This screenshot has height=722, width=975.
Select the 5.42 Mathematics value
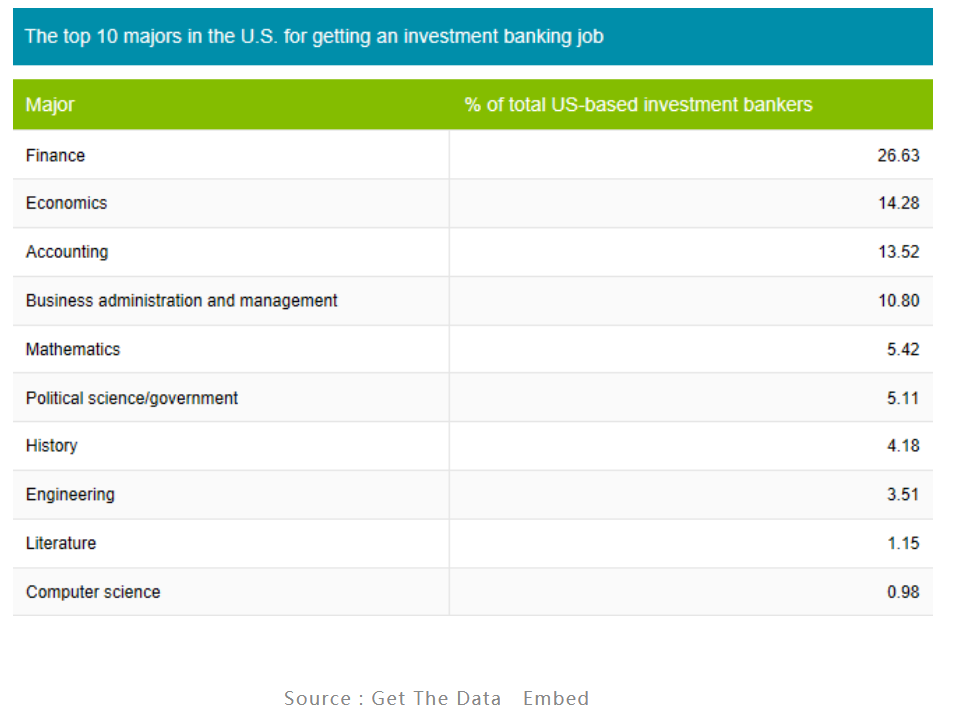click(902, 349)
